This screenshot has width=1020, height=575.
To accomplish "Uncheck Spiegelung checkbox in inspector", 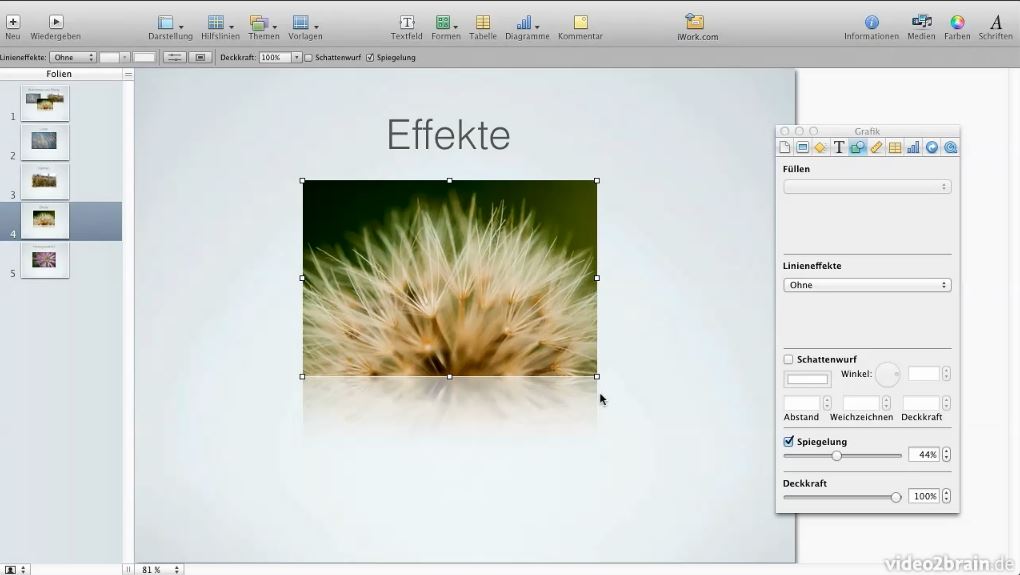I will tap(788, 442).
